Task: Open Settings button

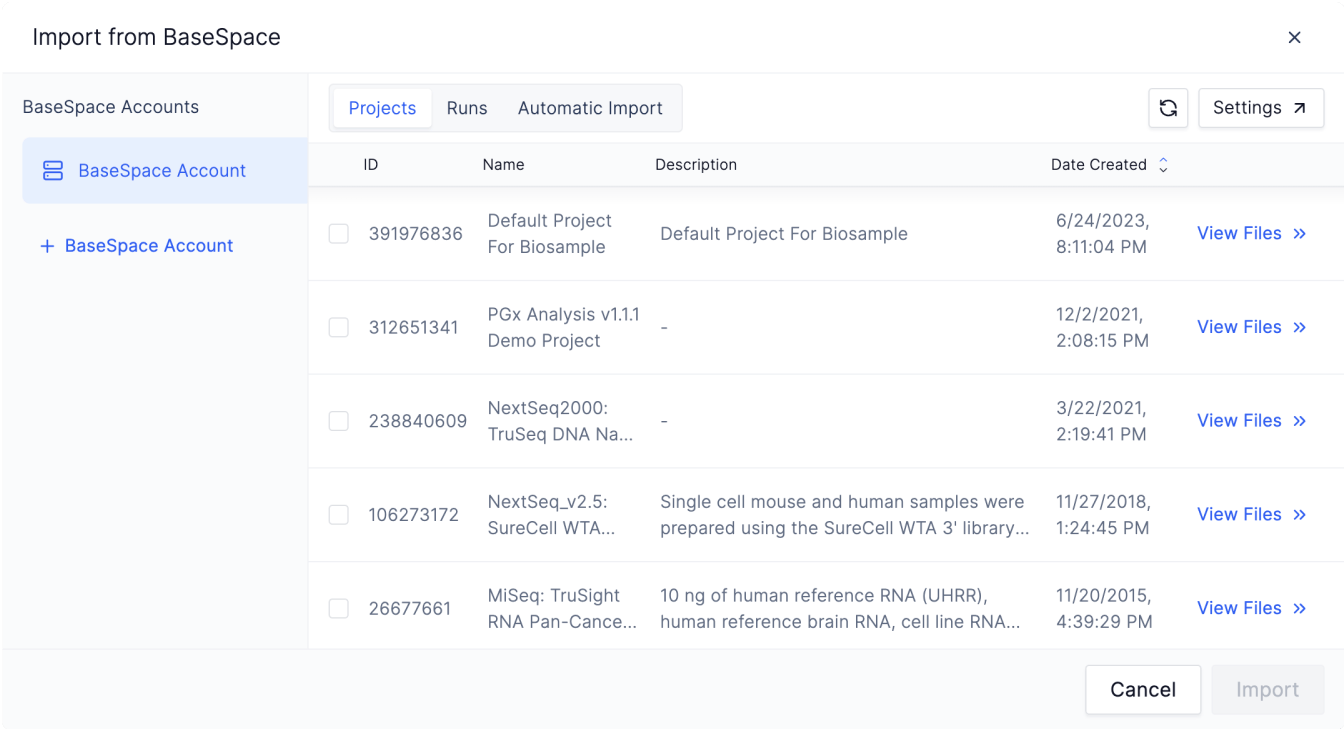Action: pyautogui.click(x=1261, y=108)
